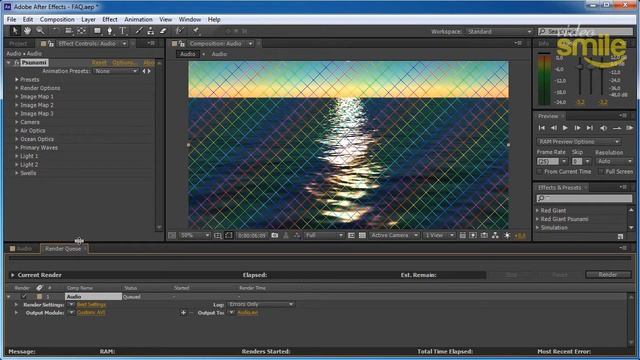This screenshot has width=640, height=360.
Task: Mute audio in Preview panel
Action: coord(603,128)
